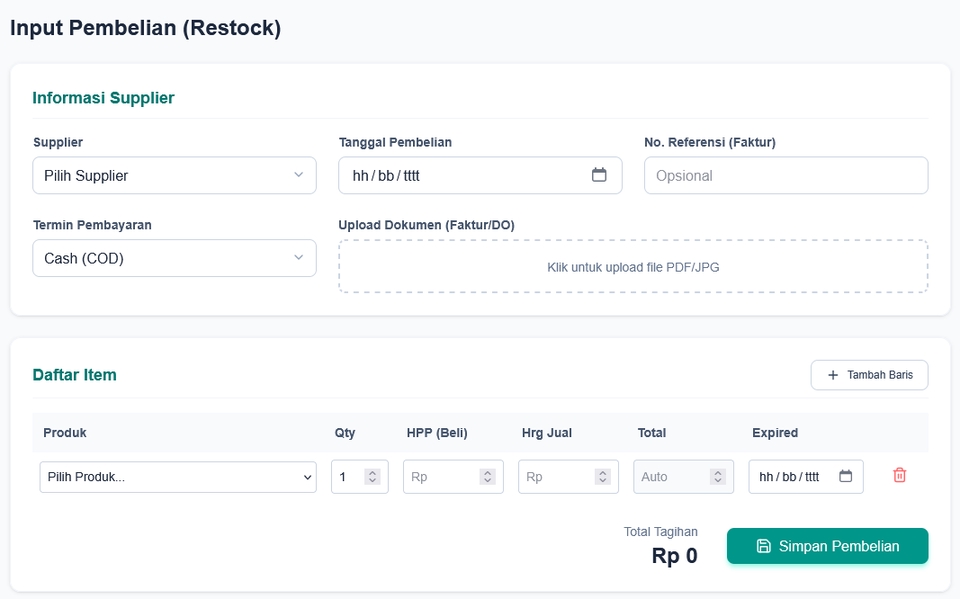This screenshot has width=960, height=599.
Task: Focus the No. Referensi (Faktur) input
Action: tap(786, 175)
